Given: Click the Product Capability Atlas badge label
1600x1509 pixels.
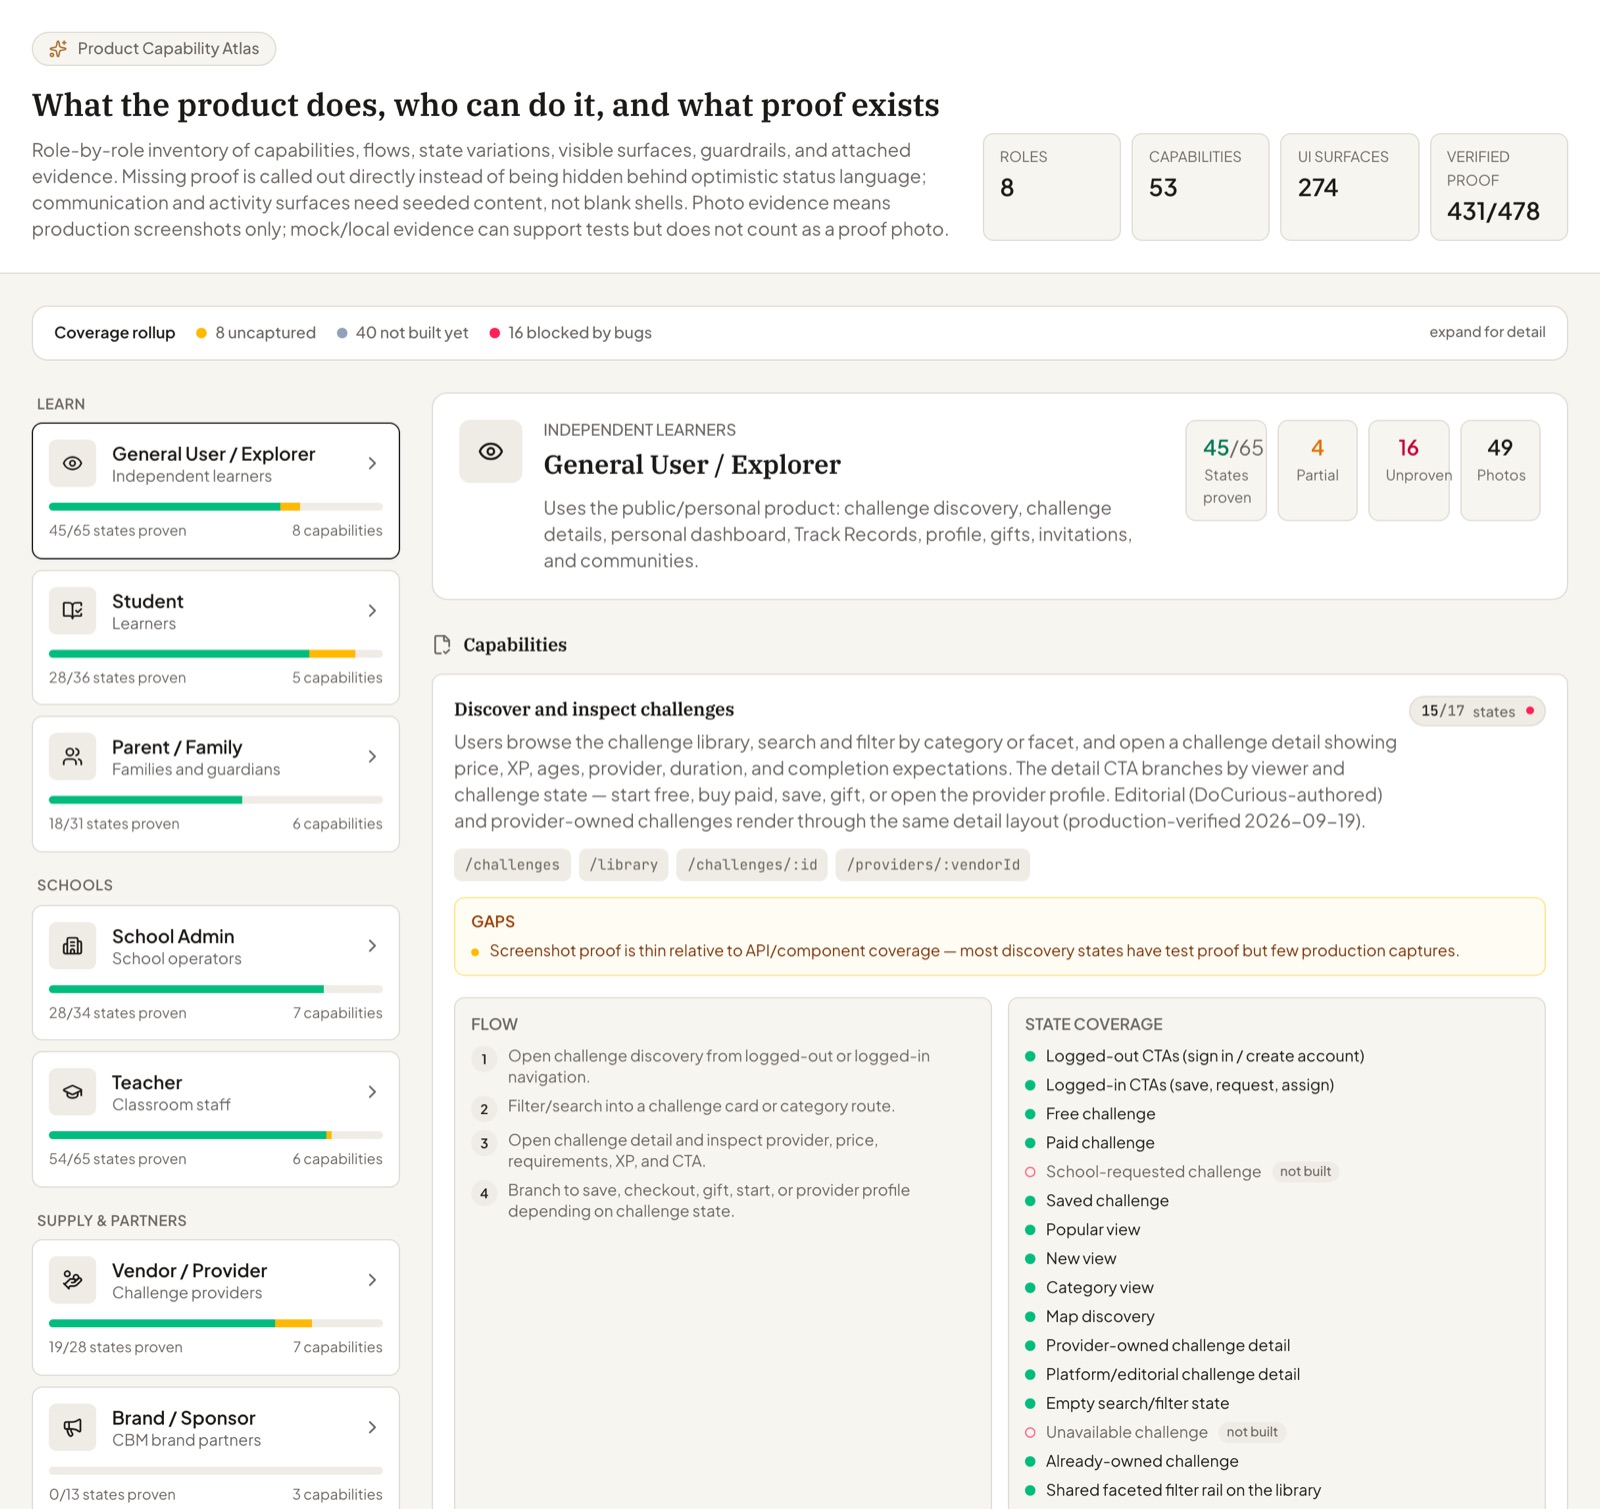Looking at the screenshot, I should (x=168, y=48).
